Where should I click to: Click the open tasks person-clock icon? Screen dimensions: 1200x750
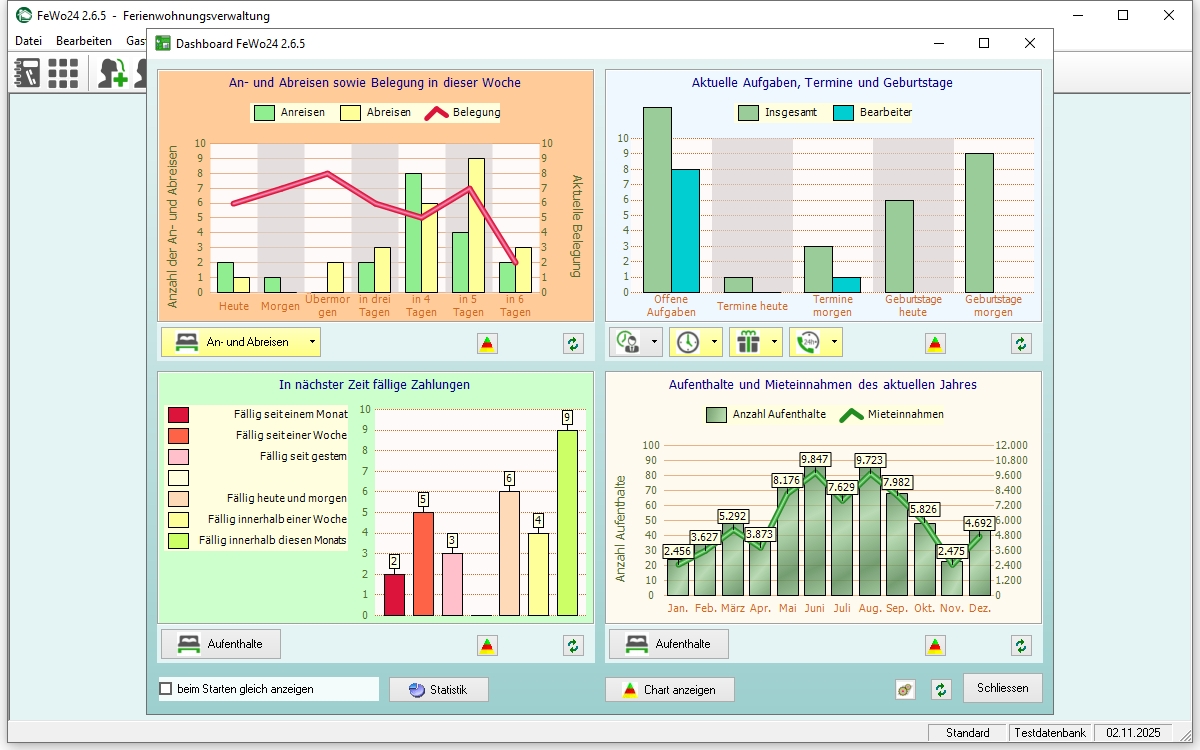coord(629,342)
